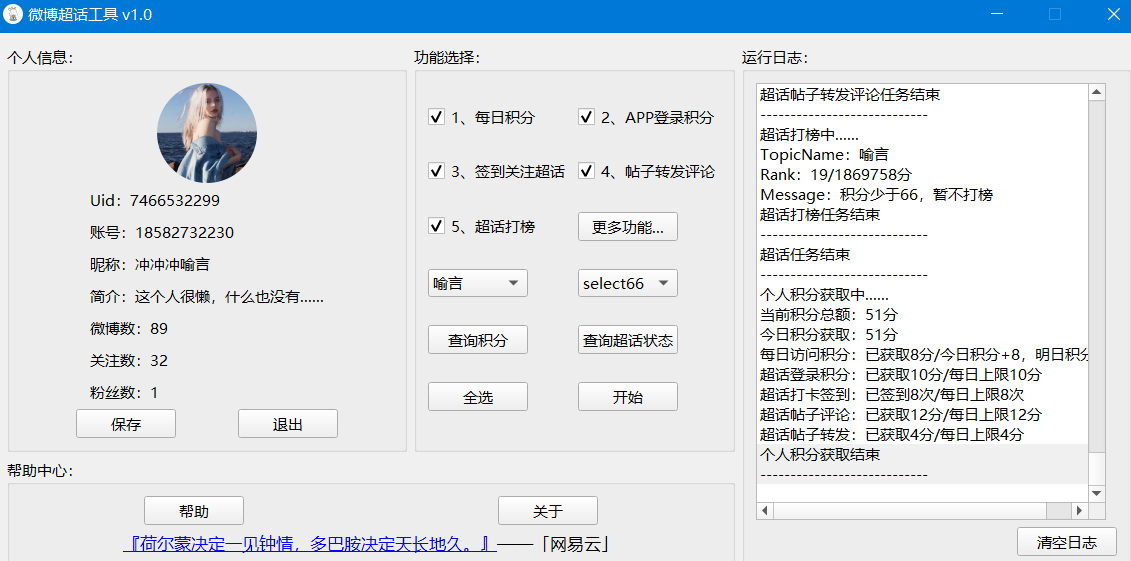Click log line 超话任务结束

point(804,255)
